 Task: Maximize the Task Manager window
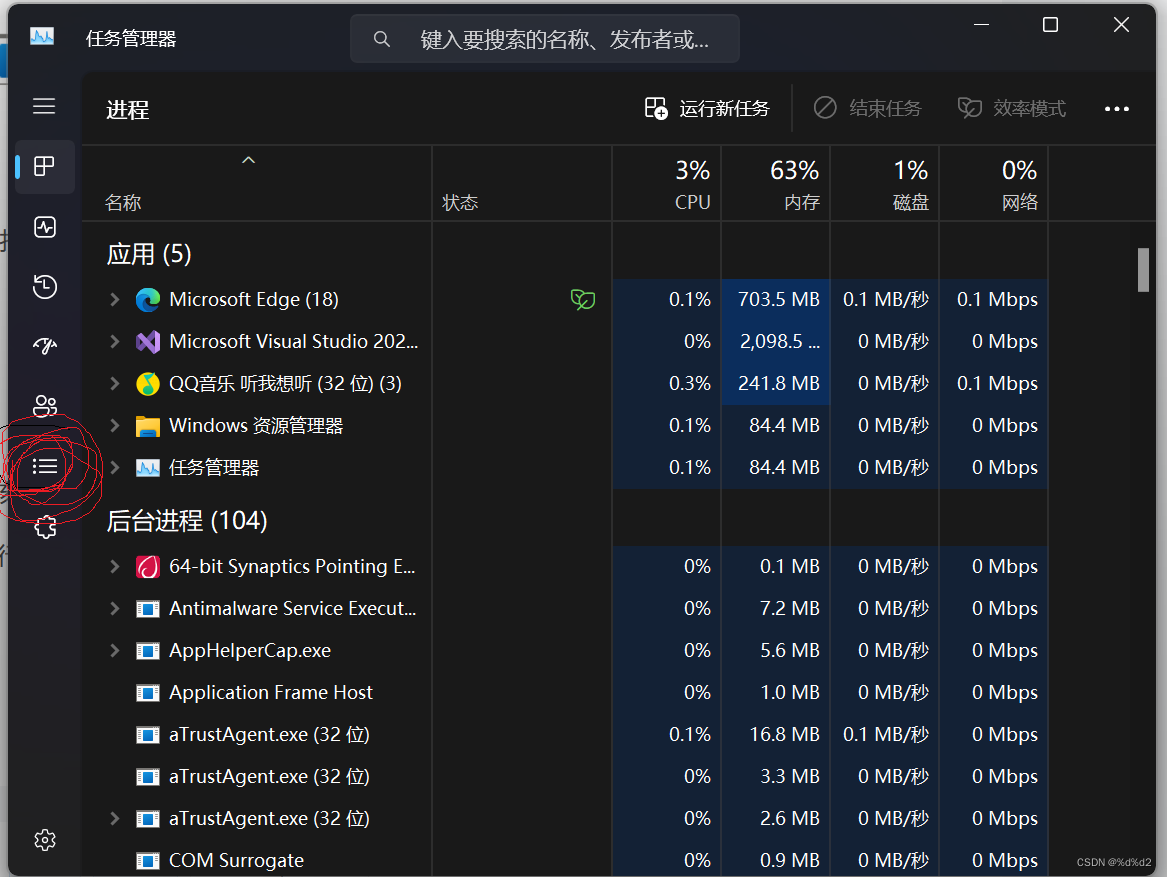coord(1050,25)
